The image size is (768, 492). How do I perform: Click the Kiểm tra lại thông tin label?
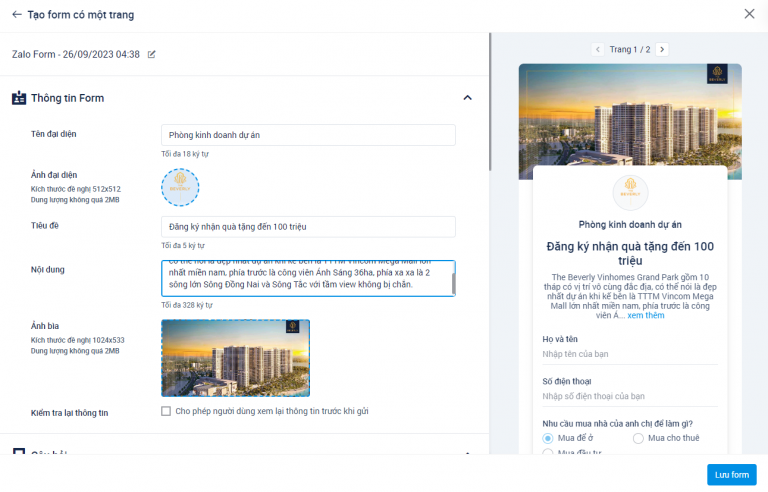pos(70,413)
